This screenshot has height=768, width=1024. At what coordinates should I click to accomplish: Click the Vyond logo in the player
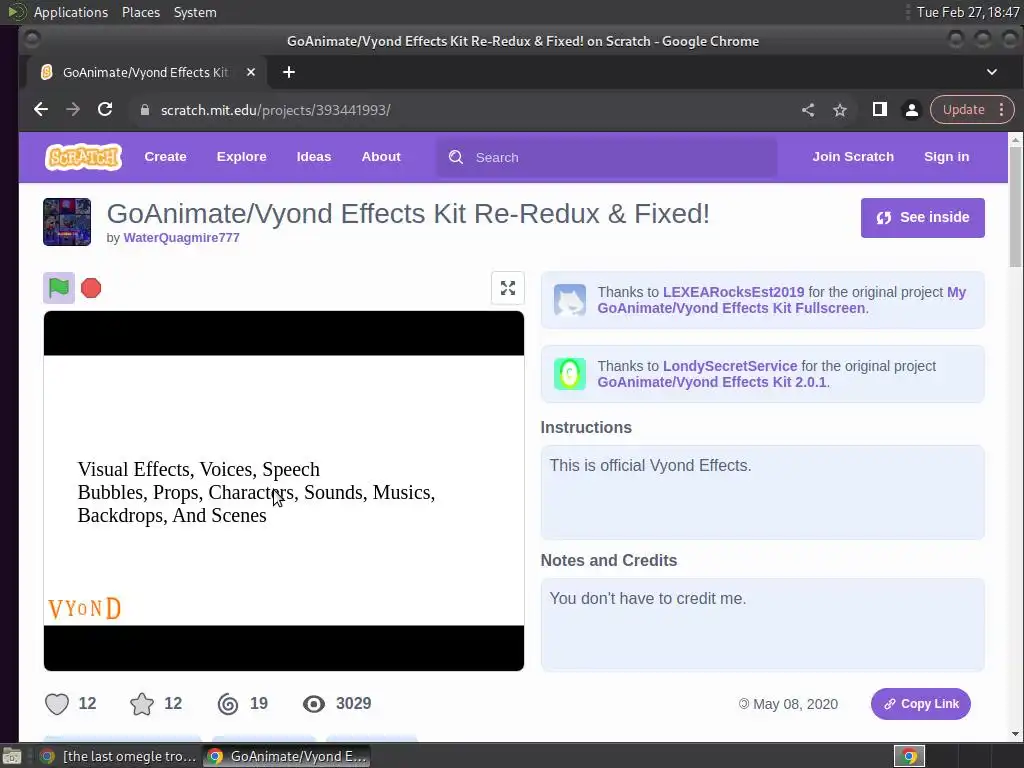84,609
